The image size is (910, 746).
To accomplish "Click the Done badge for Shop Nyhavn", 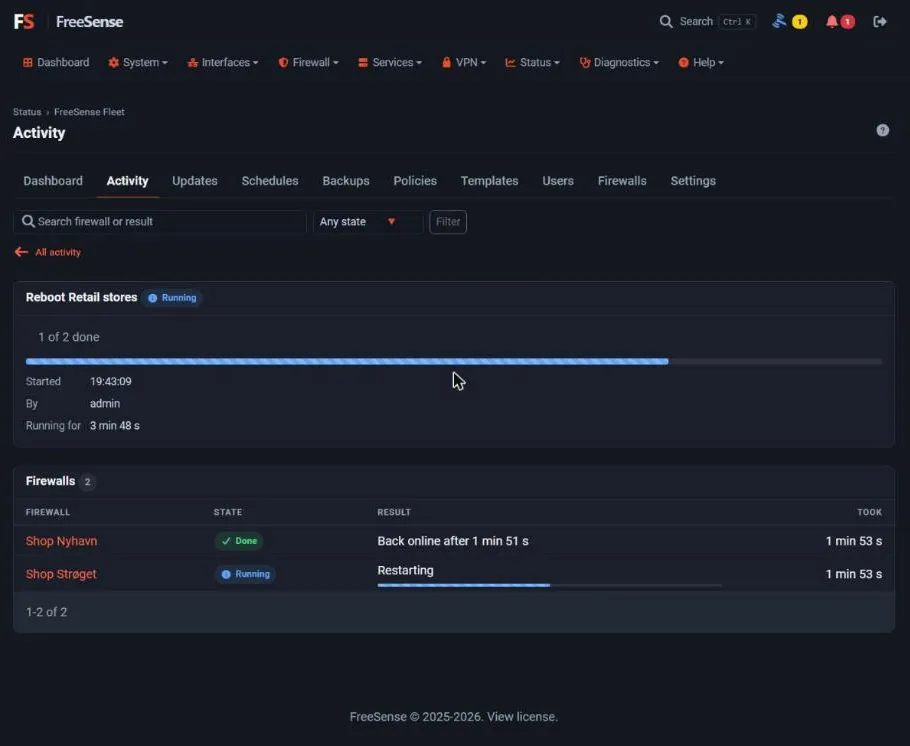I will [x=239, y=541].
